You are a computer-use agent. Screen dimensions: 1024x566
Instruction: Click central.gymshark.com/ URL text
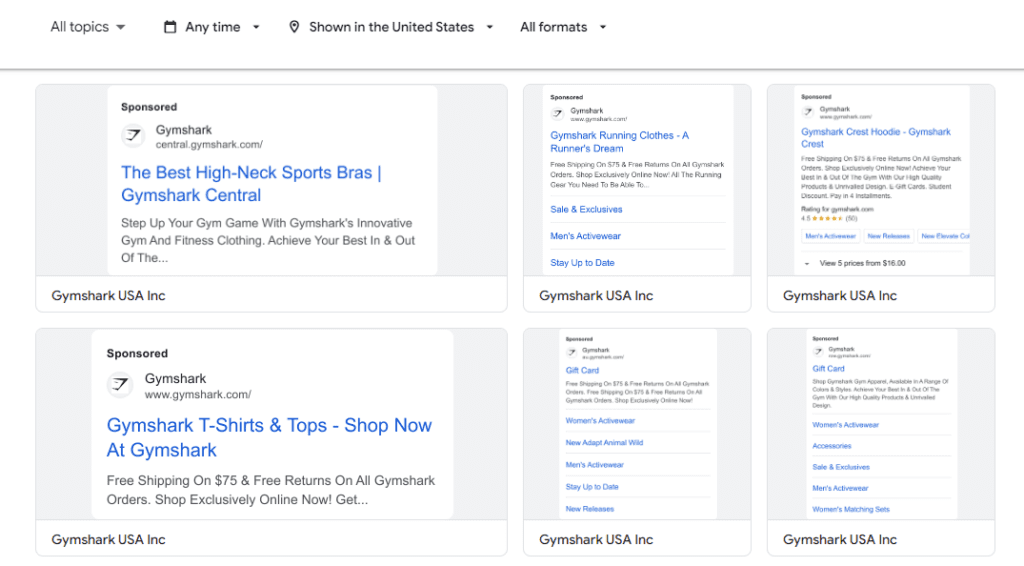[209, 145]
